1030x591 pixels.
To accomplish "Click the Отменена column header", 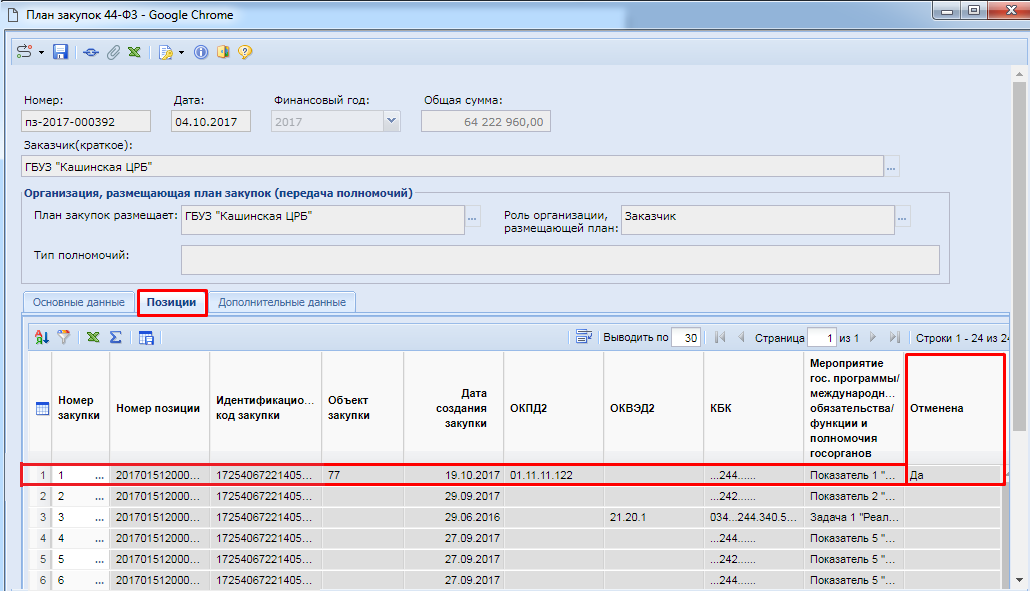I will (952, 408).
